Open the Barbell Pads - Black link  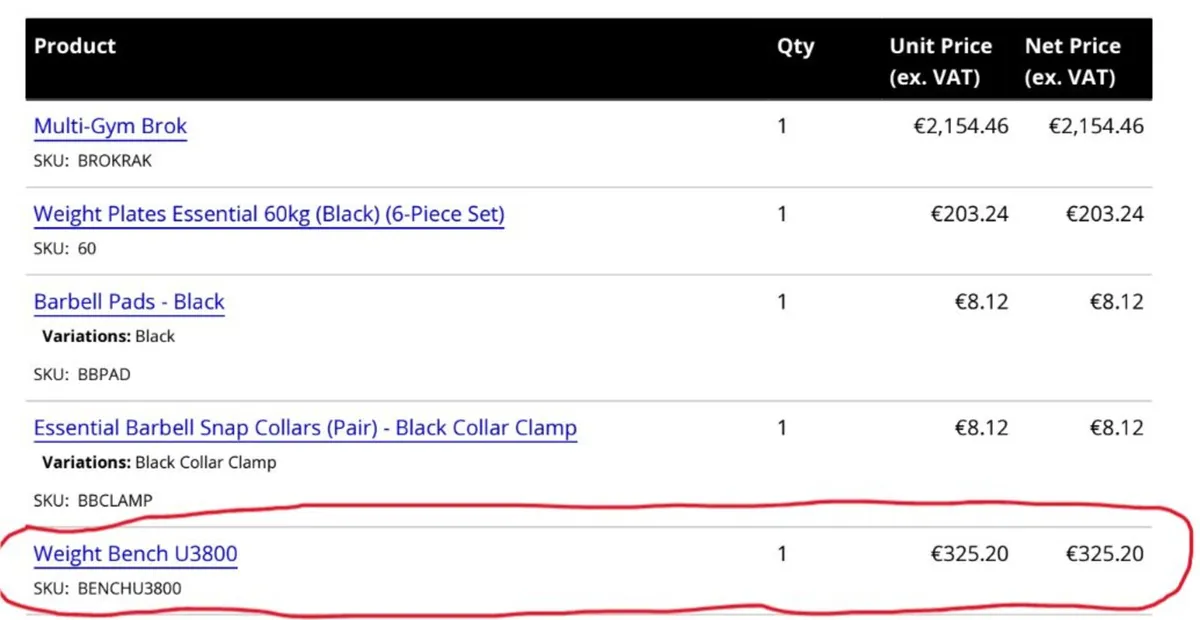point(129,302)
